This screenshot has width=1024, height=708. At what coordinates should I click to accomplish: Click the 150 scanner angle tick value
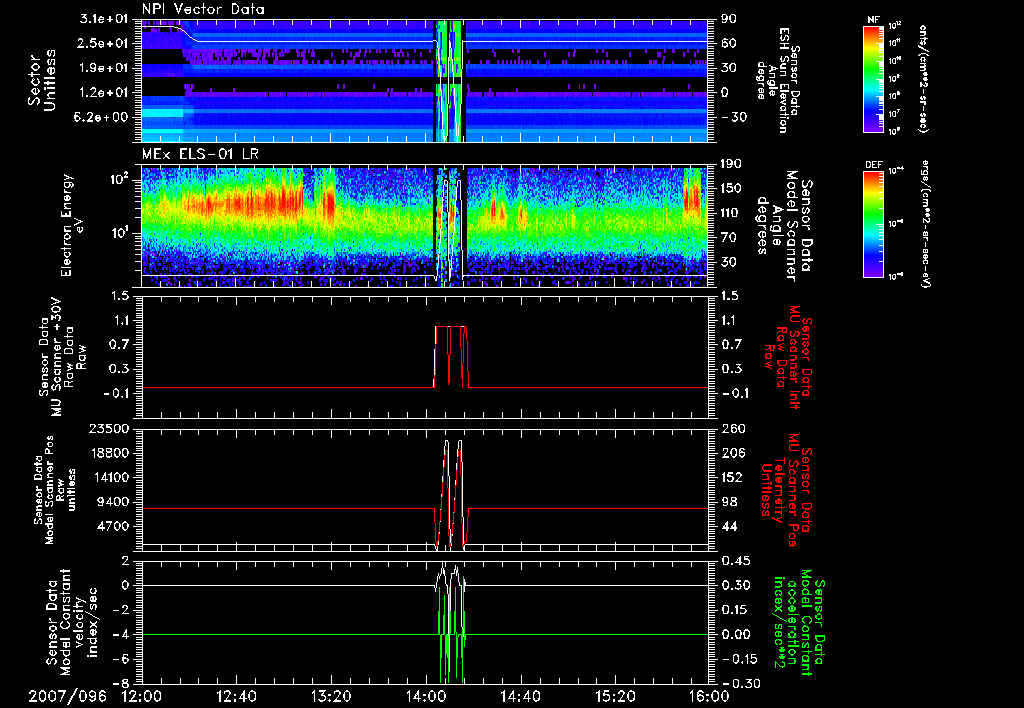point(732,189)
